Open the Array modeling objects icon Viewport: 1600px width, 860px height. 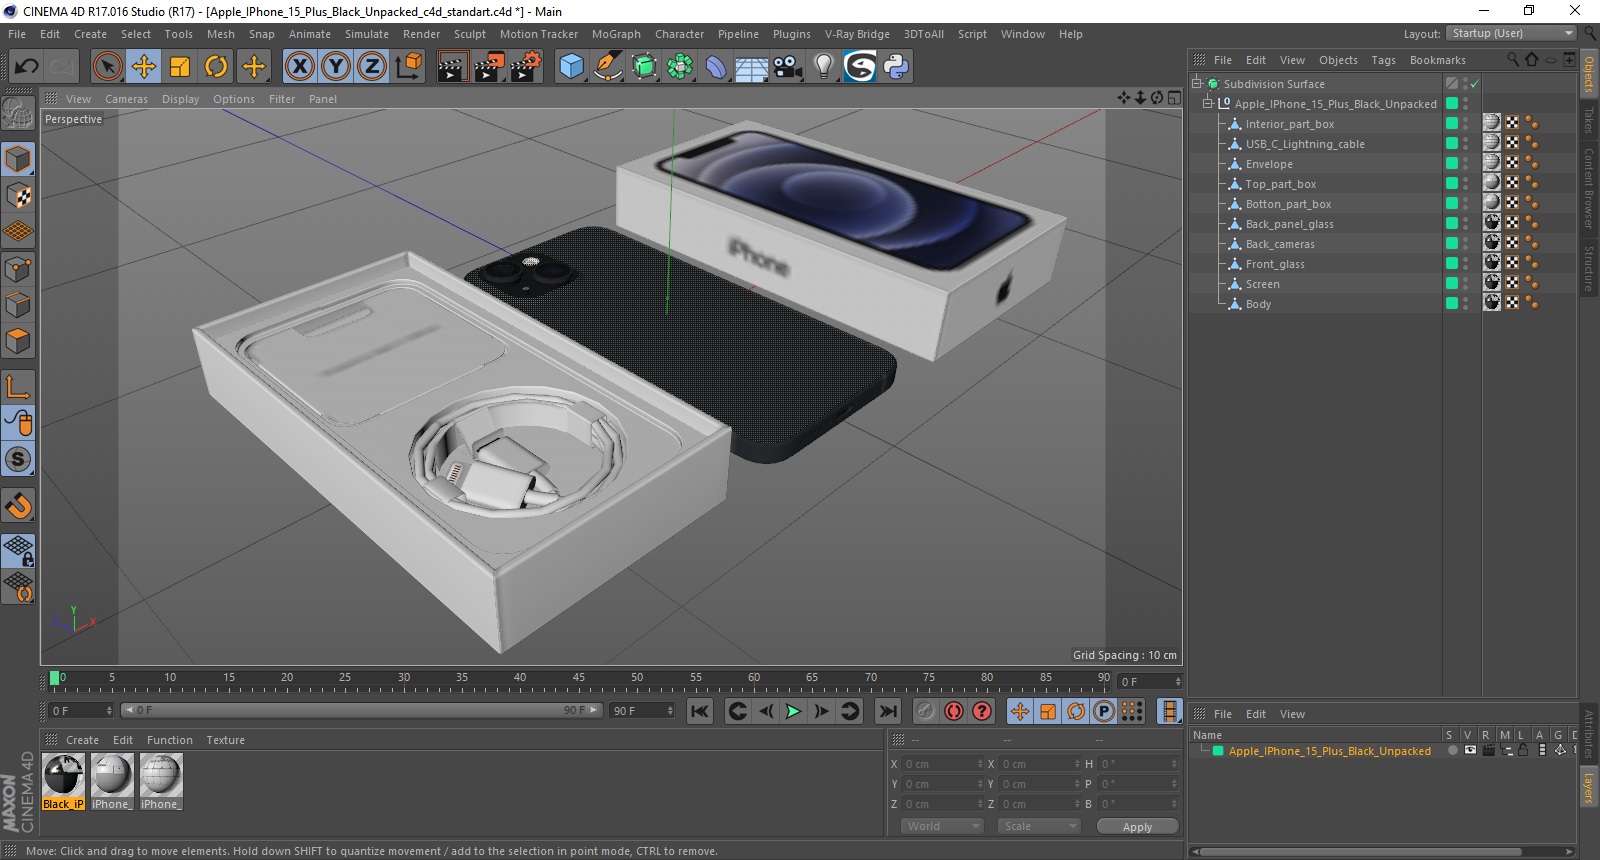pos(680,67)
